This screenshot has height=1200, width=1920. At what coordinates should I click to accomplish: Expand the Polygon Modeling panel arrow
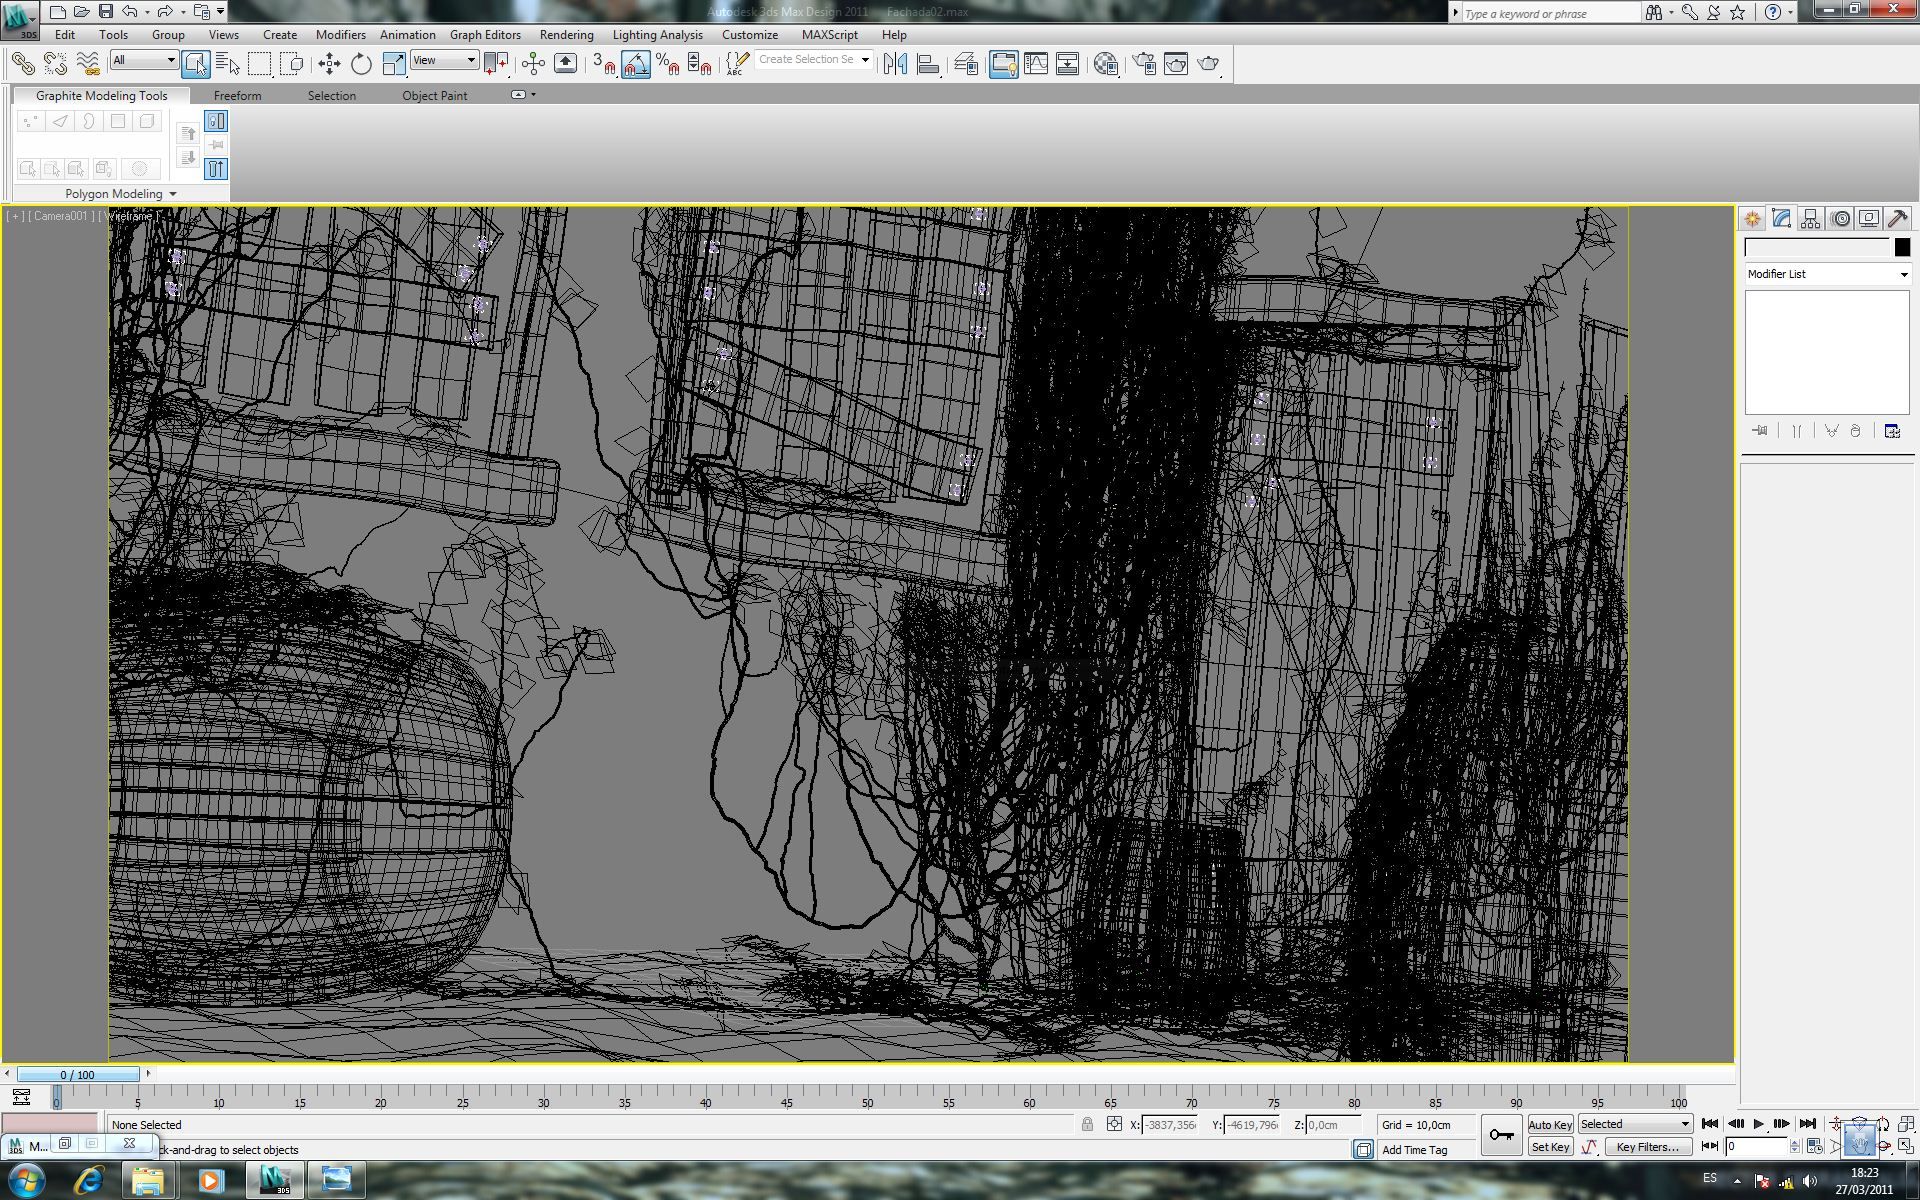coord(173,194)
